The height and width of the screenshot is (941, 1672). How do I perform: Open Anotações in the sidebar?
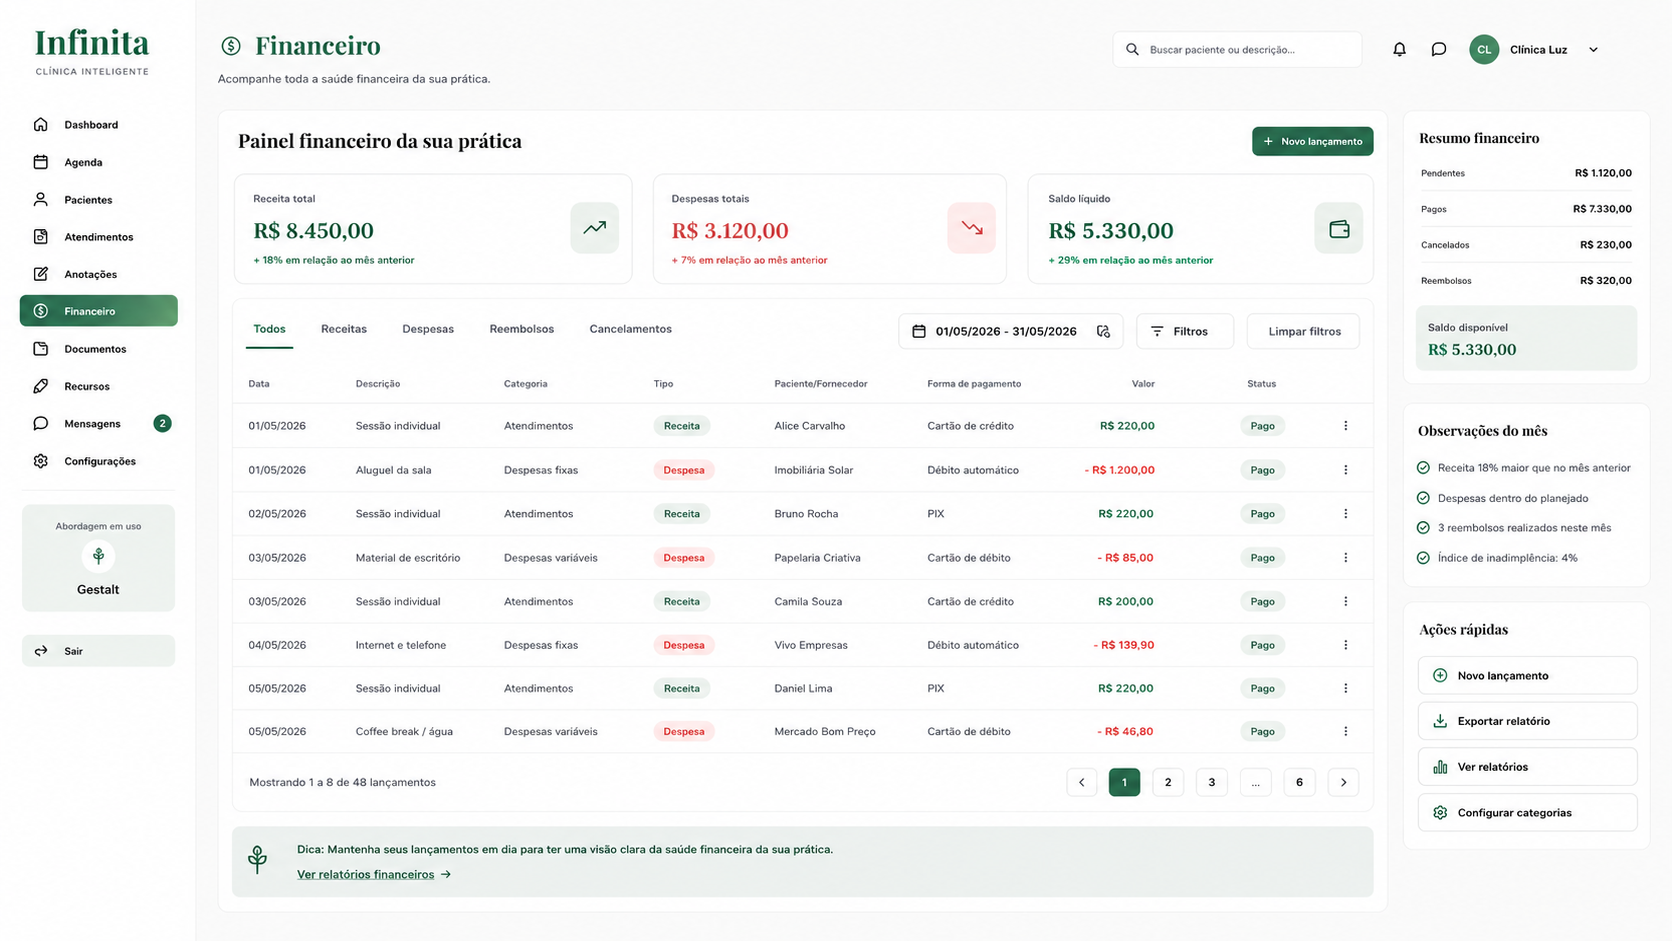(98, 274)
